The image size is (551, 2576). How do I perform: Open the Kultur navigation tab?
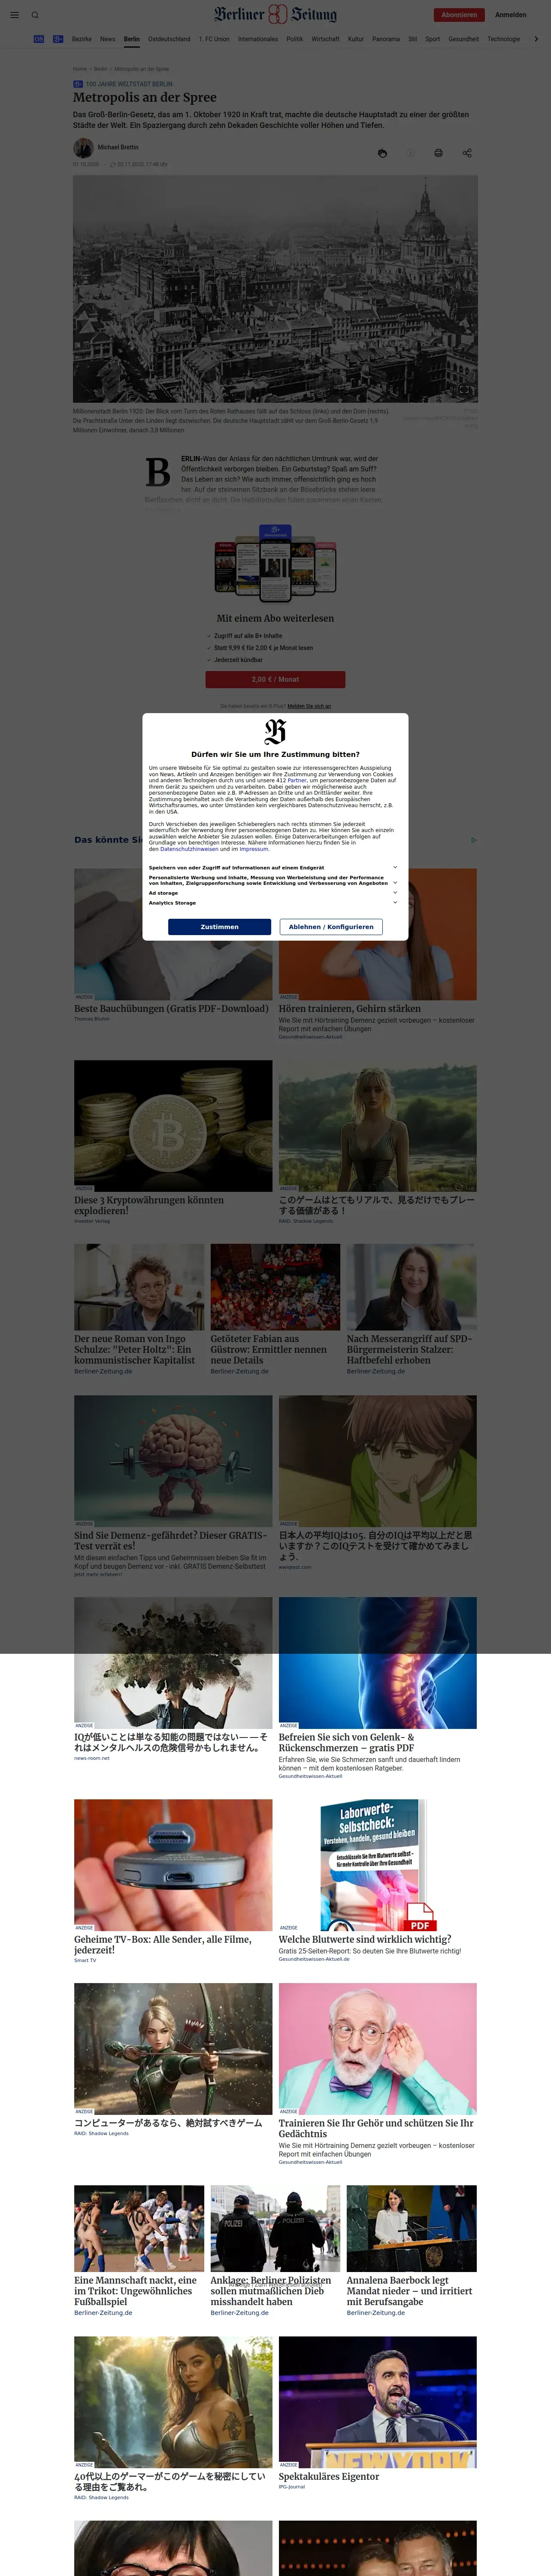pyautogui.click(x=356, y=39)
